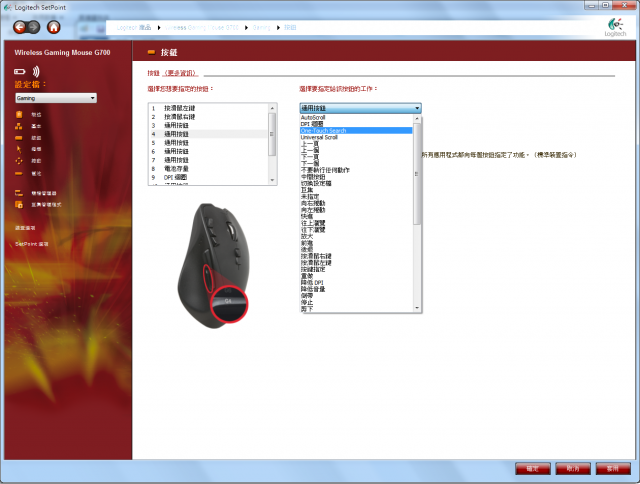Select 降低 DPI option
640x484 pixels.
[356, 282]
